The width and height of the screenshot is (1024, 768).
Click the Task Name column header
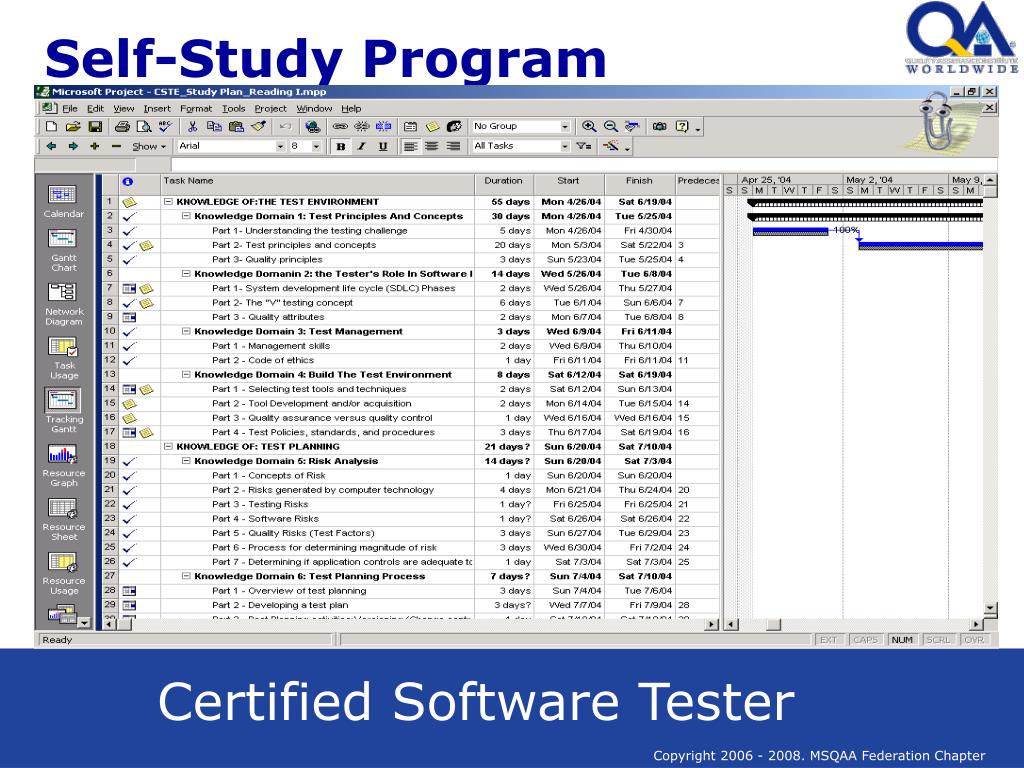pos(315,181)
